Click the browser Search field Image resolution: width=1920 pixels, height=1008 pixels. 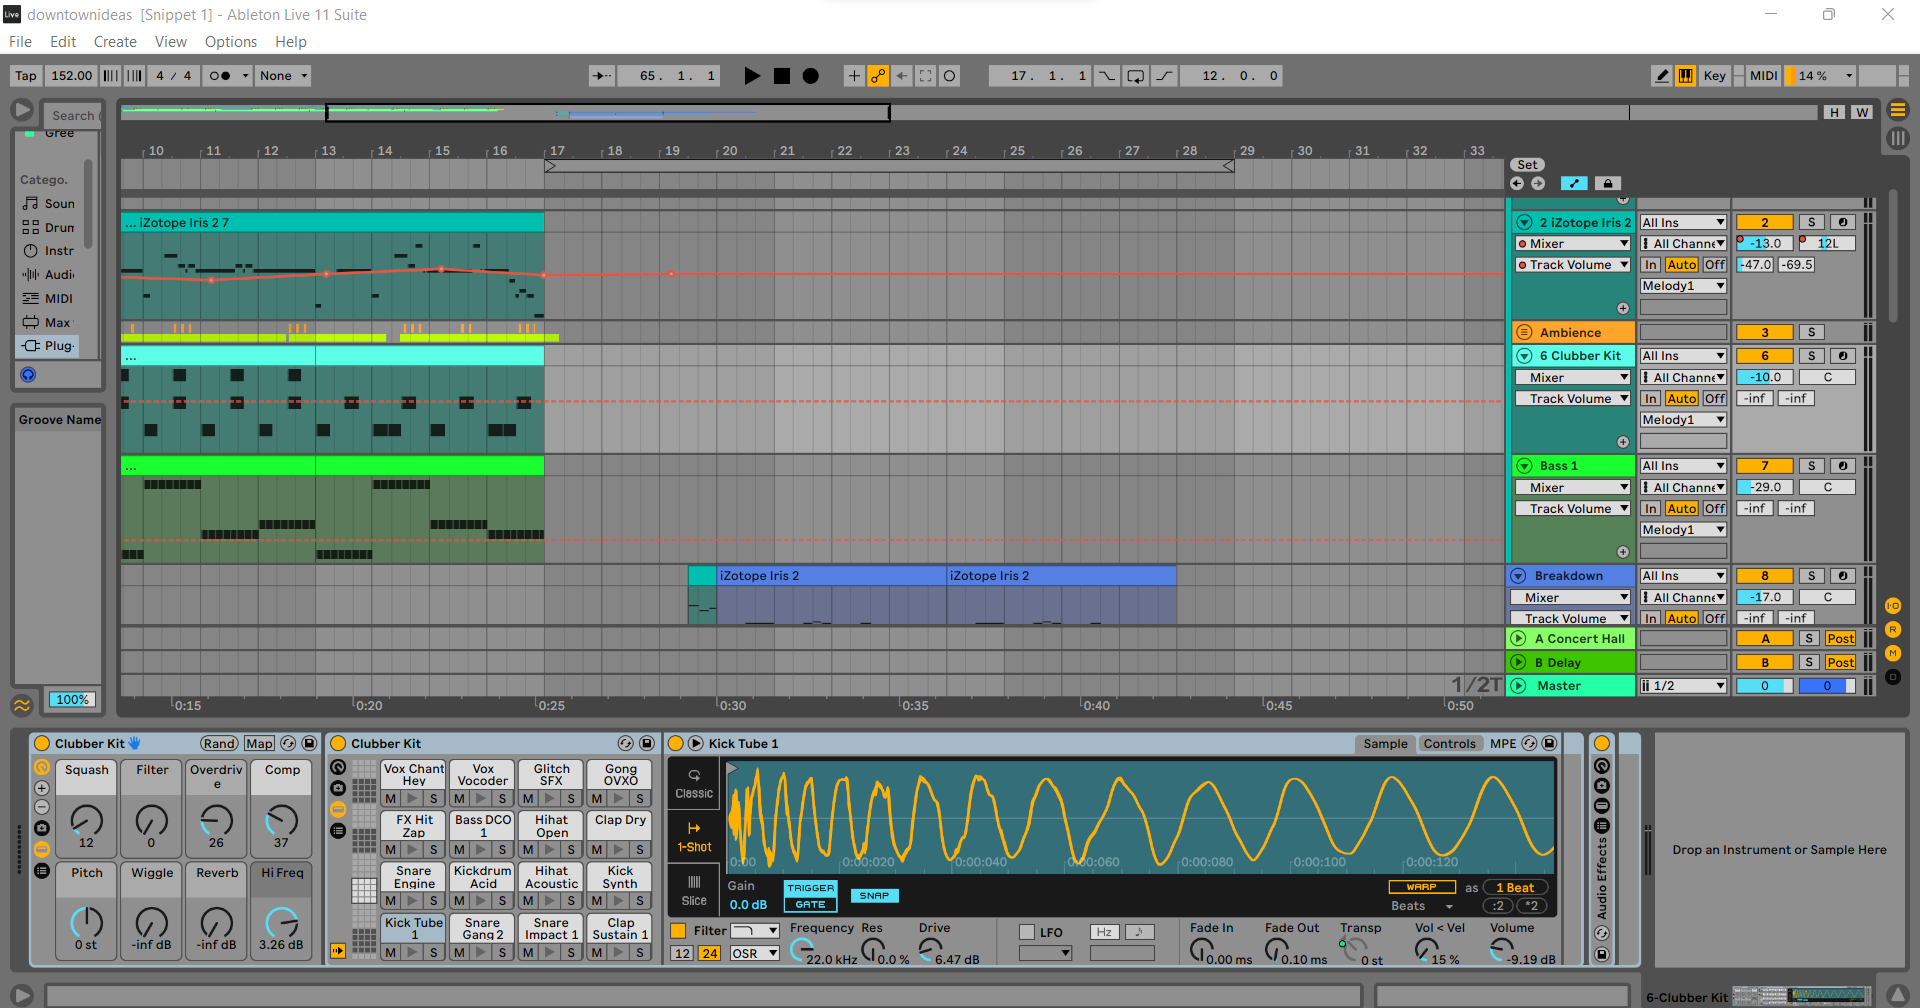tap(72, 115)
